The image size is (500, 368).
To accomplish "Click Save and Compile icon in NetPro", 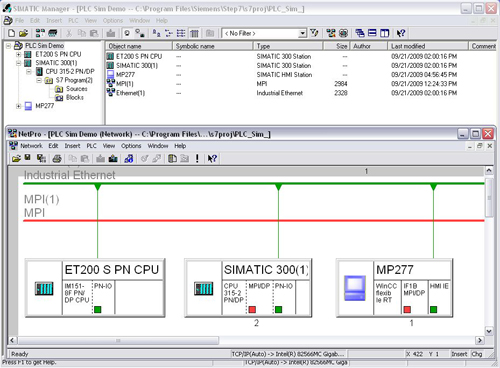I will pyautogui.click(x=41, y=159).
